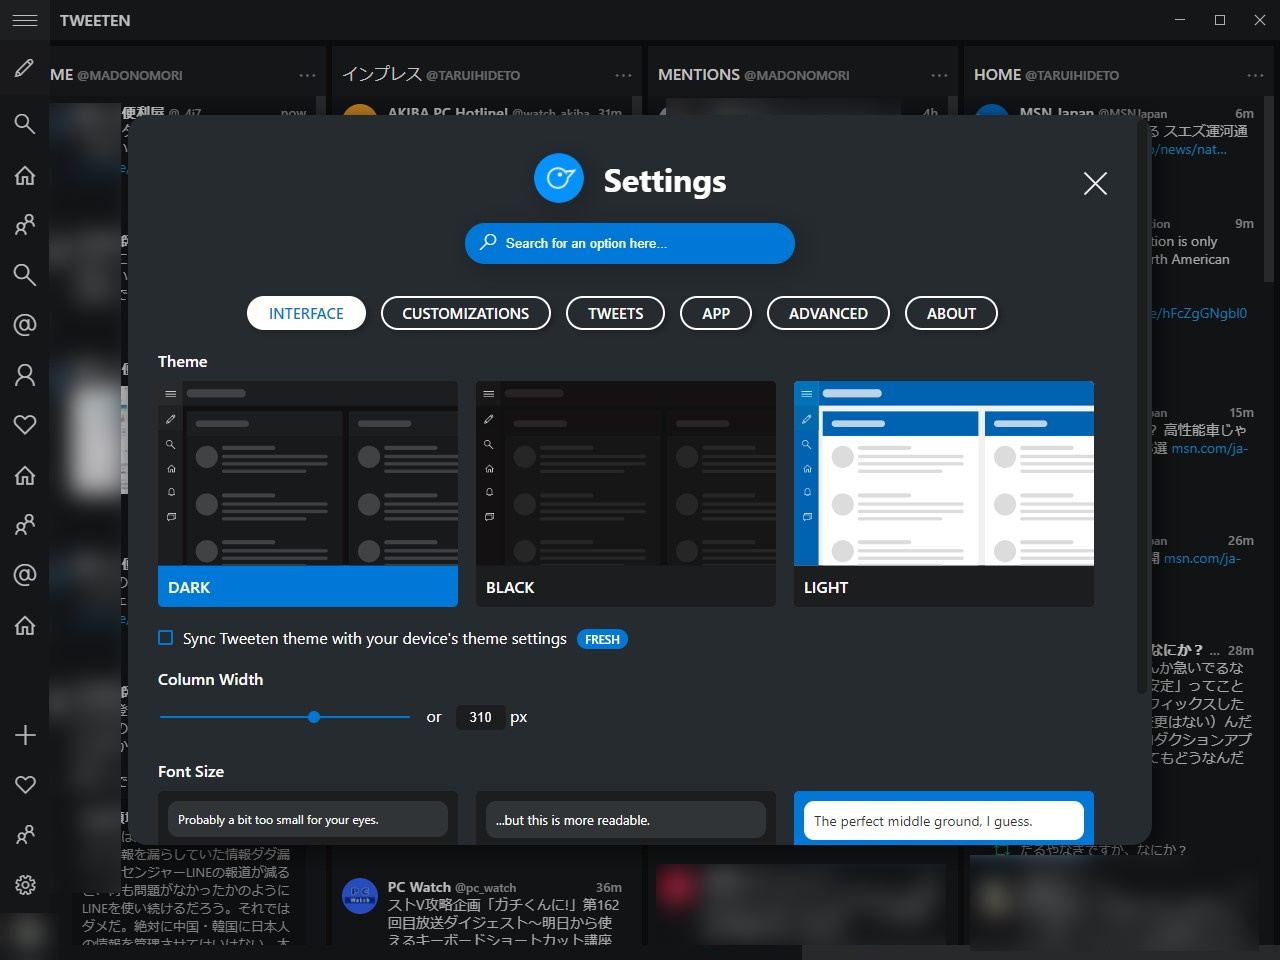The image size is (1280, 960).
Task: Switch to the CUSTOMIZATIONS tab
Action: (465, 313)
